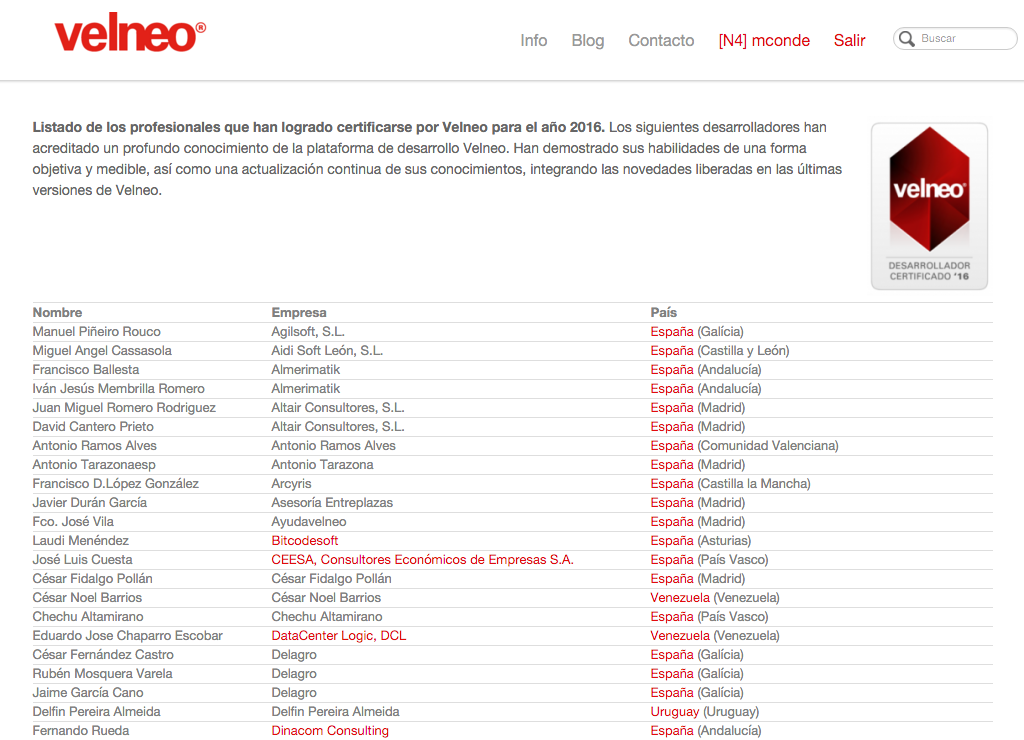Click Venezuela in César Noel Barrios row

680,598
